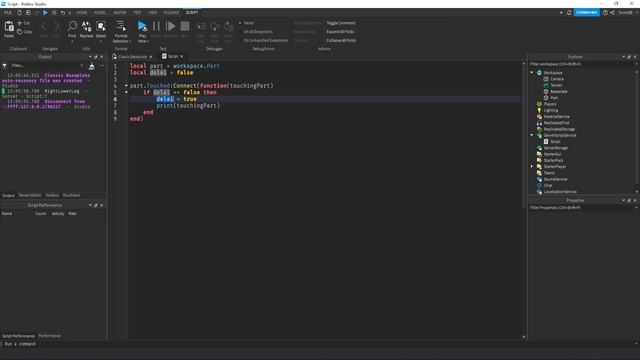Click the Find magnifier icon

pos(72,27)
